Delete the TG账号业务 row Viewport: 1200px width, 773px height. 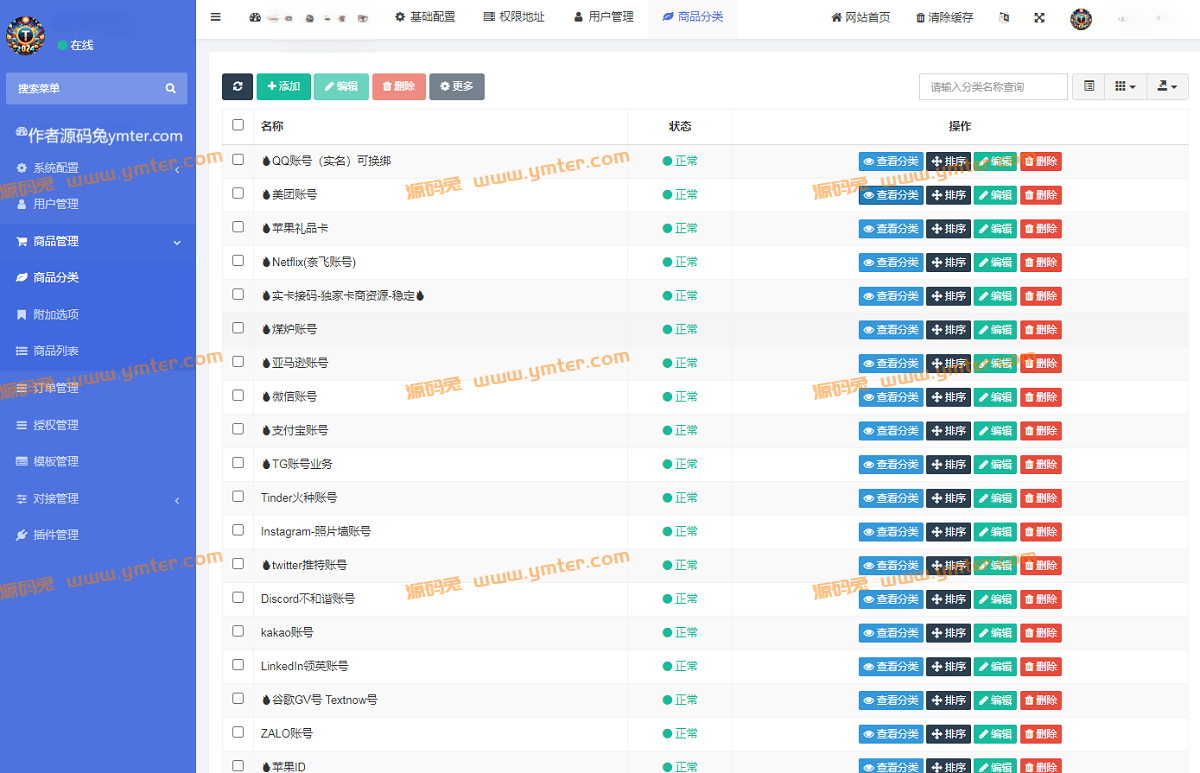[1041, 464]
